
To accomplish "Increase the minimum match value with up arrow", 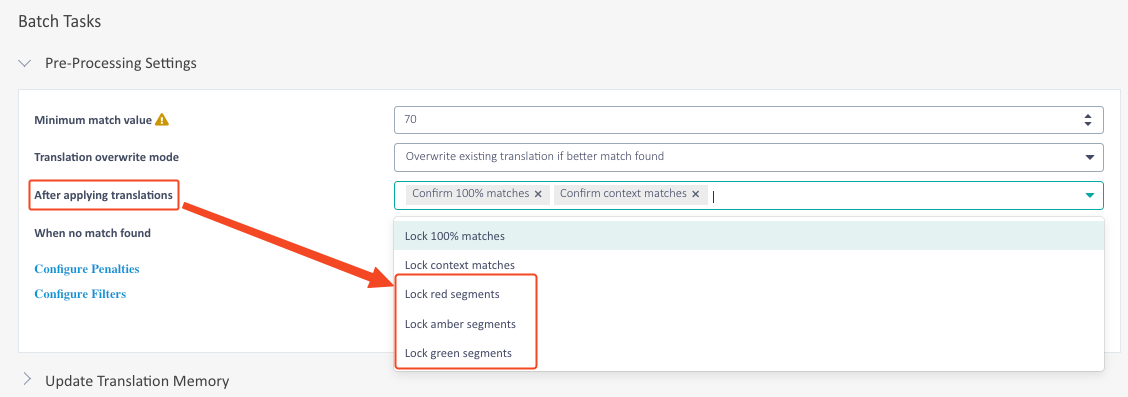I will tap(1088, 116).
